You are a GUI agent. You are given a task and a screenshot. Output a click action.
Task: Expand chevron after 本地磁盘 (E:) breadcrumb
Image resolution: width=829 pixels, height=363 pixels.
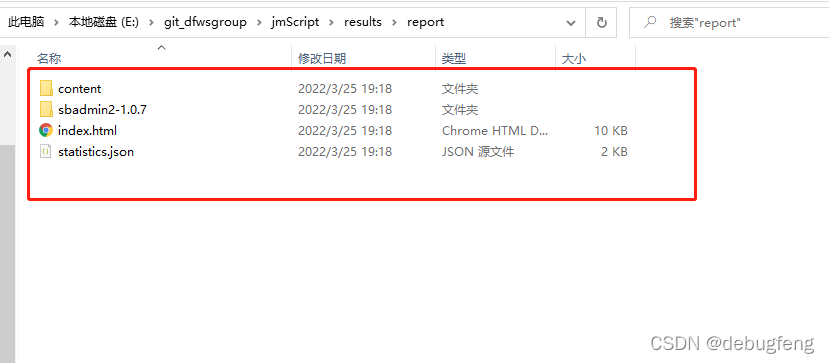click(151, 22)
